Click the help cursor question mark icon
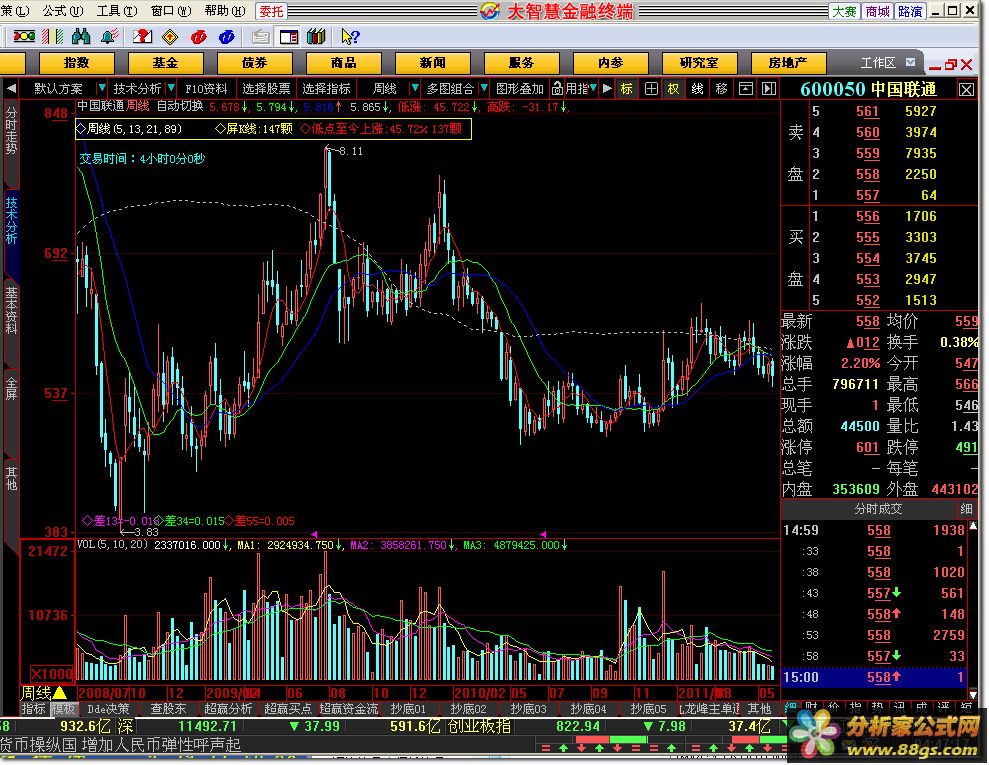The image size is (989, 765). click(x=349, y=37)
